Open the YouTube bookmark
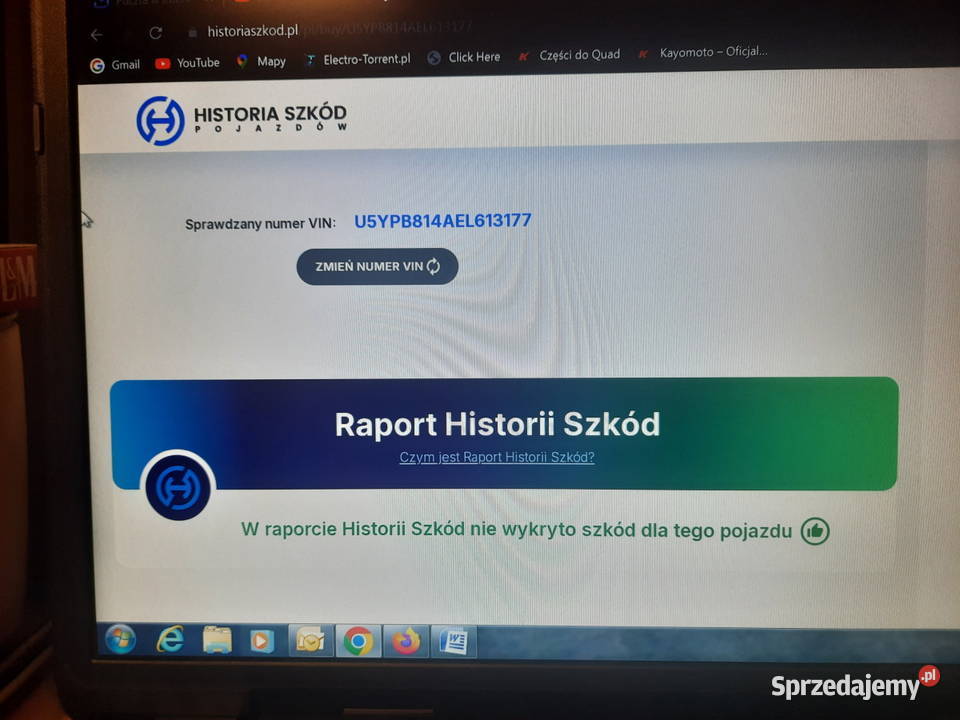This screenshot has height=720, width=960. click(187, 62)
